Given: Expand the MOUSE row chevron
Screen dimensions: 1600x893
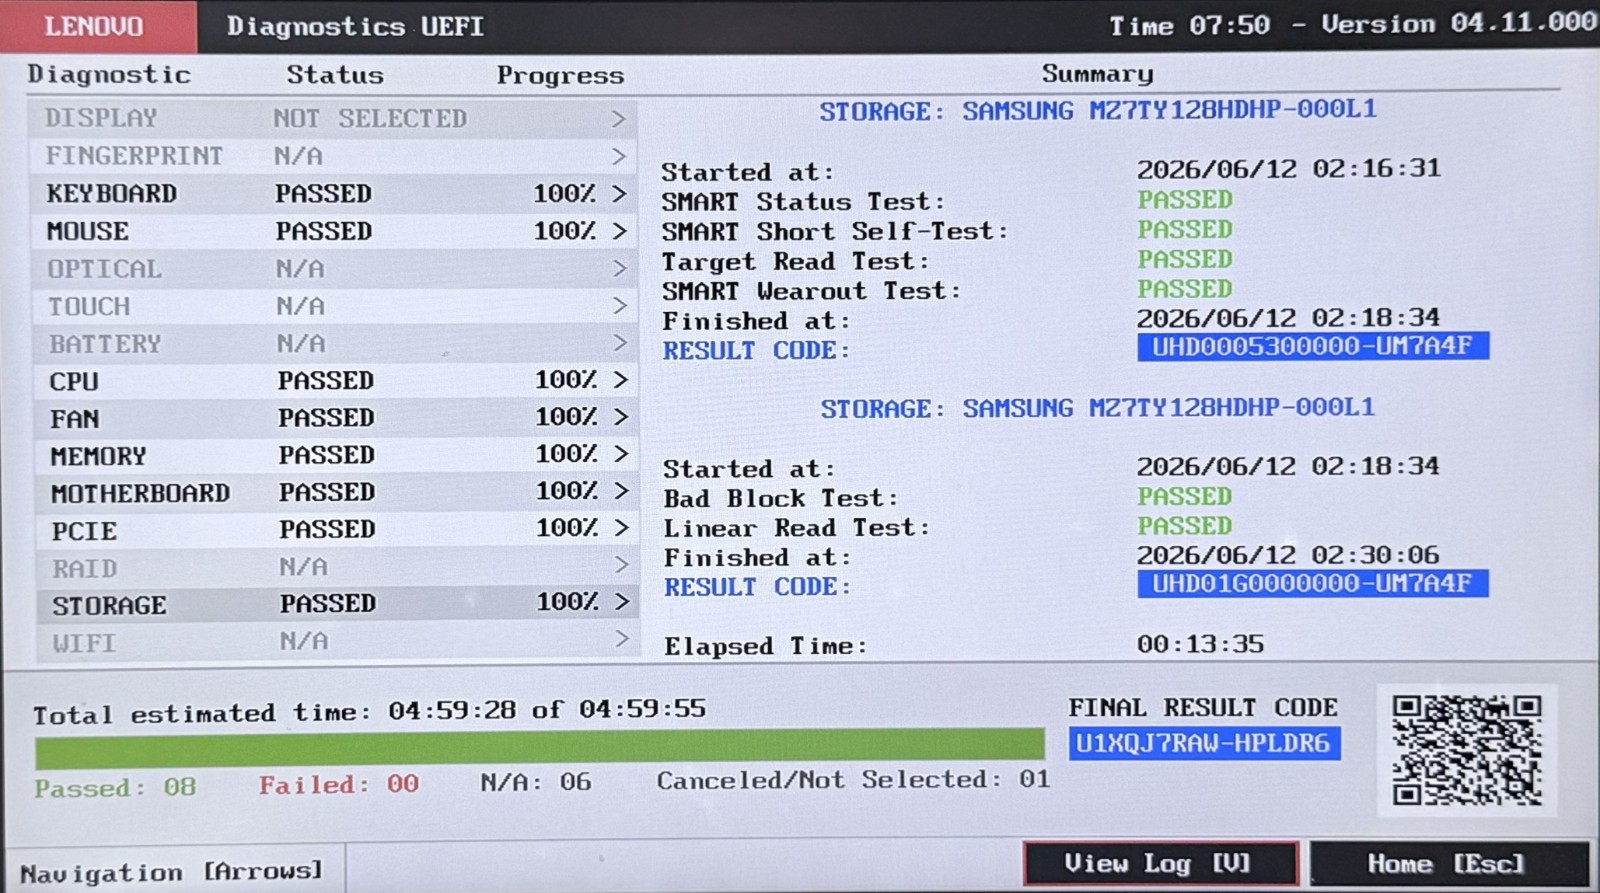Looking at the screenshot, I should tap(620, 231).
